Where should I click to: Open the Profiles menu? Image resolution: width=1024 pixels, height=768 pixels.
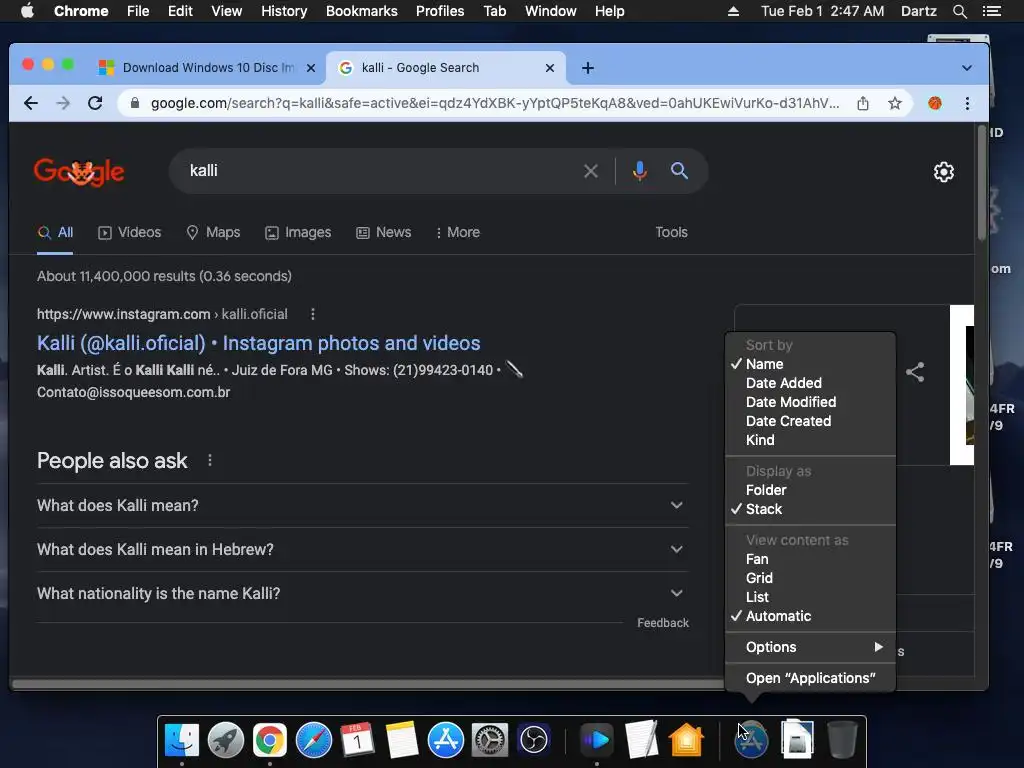point(440,11)
